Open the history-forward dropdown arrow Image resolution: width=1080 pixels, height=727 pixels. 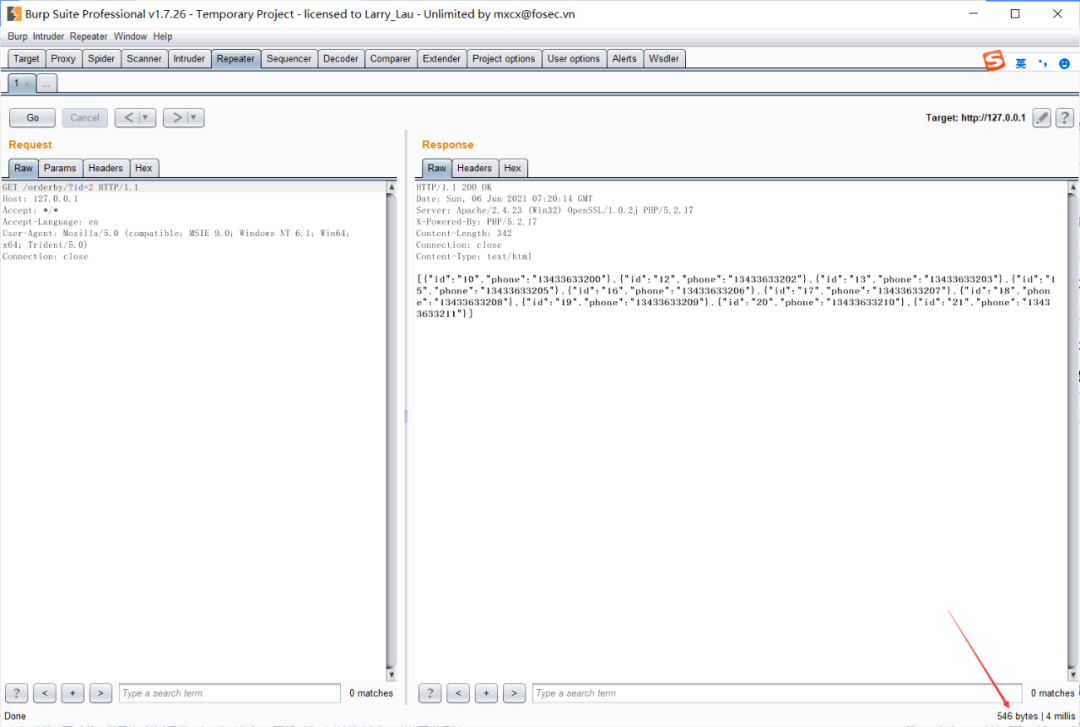pos(194,118)
